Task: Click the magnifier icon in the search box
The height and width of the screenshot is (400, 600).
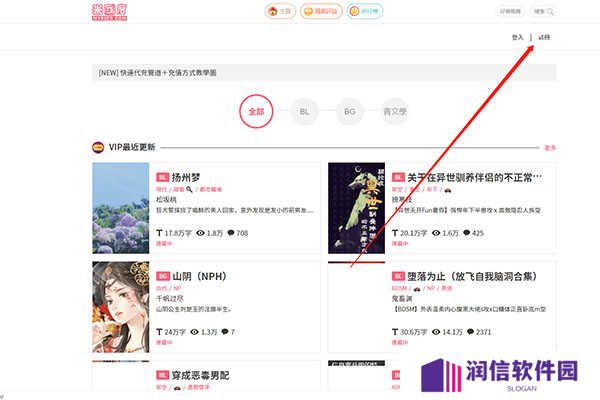Action: click(x=550, y=12)
